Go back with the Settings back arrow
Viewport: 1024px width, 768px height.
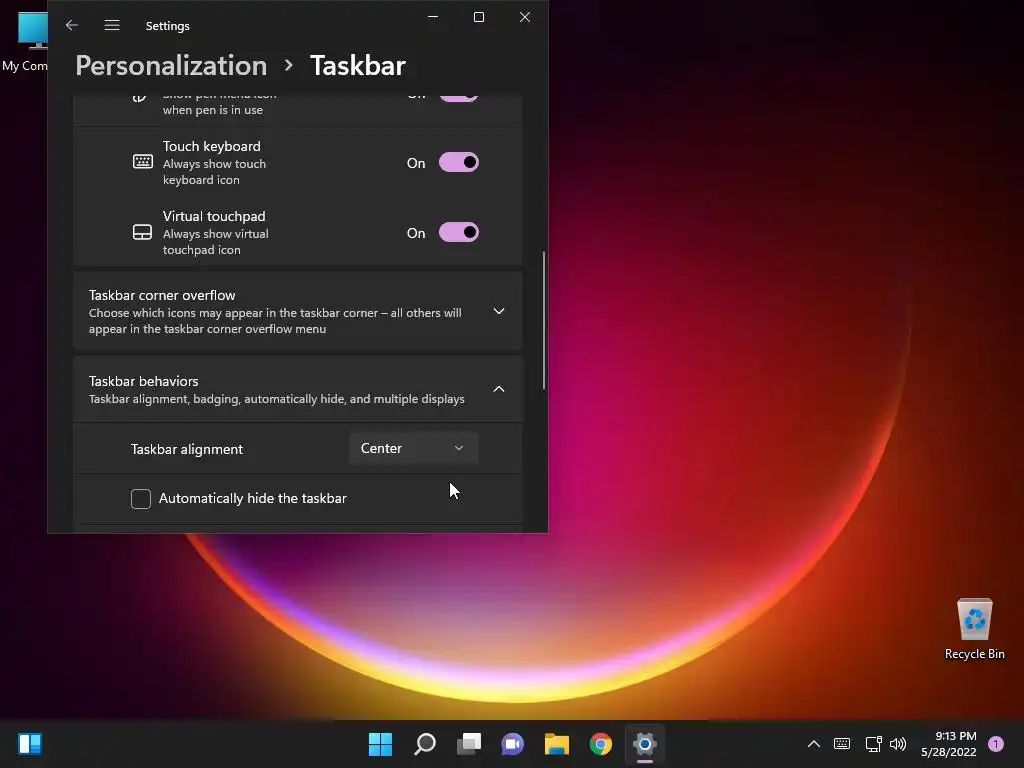point(72,25)
